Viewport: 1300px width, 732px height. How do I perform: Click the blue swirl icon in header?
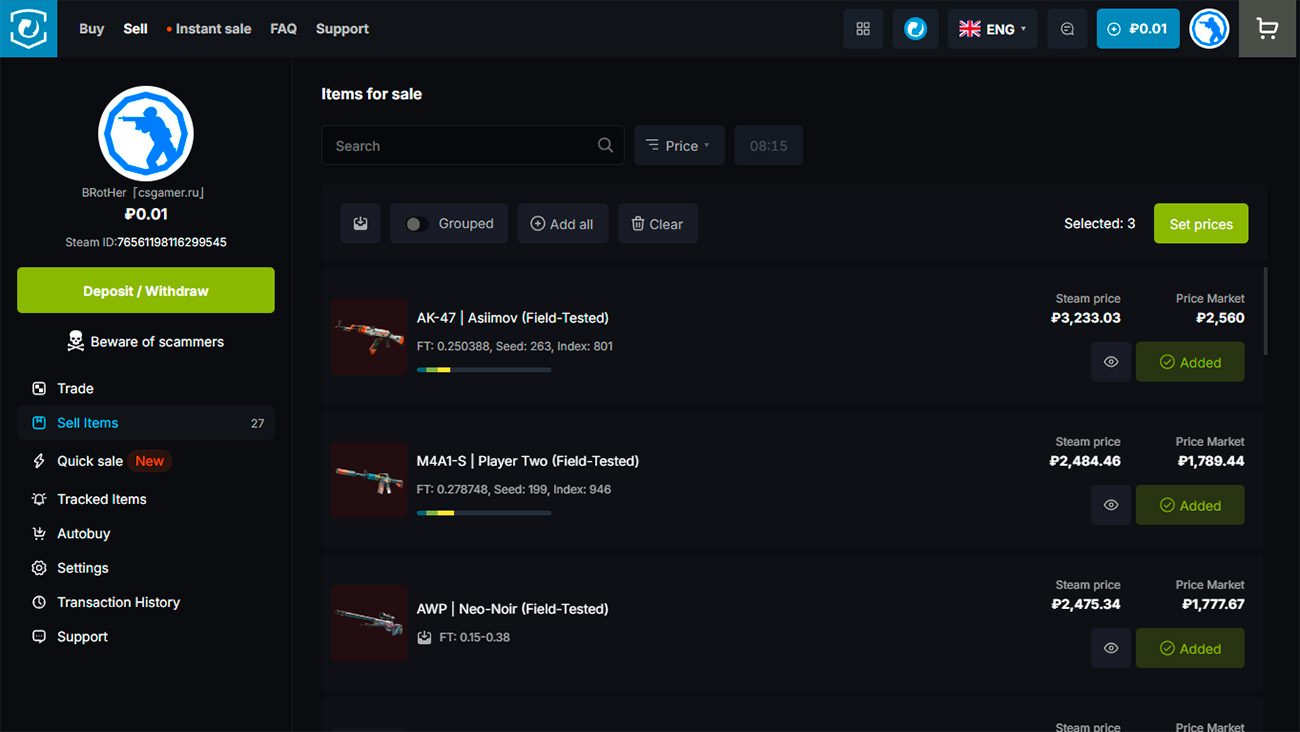coord(915,29)
